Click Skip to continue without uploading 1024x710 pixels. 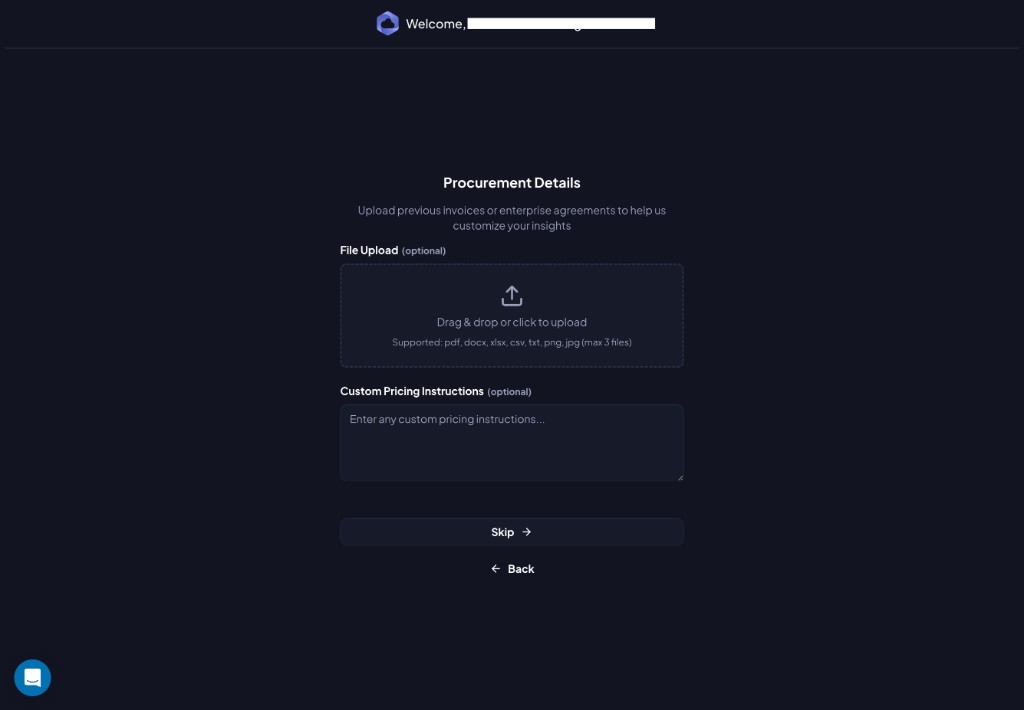tap(511, 531)
